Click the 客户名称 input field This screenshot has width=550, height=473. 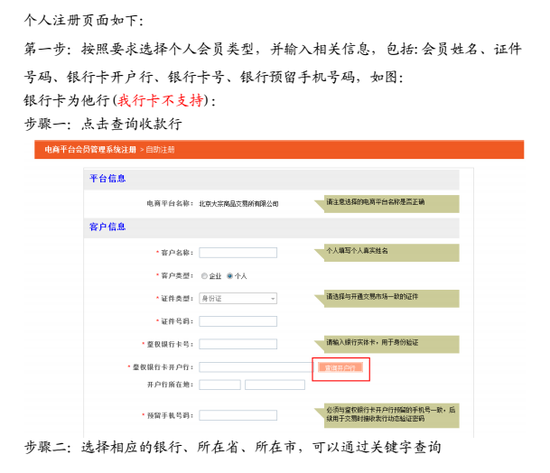click(238, 252)
